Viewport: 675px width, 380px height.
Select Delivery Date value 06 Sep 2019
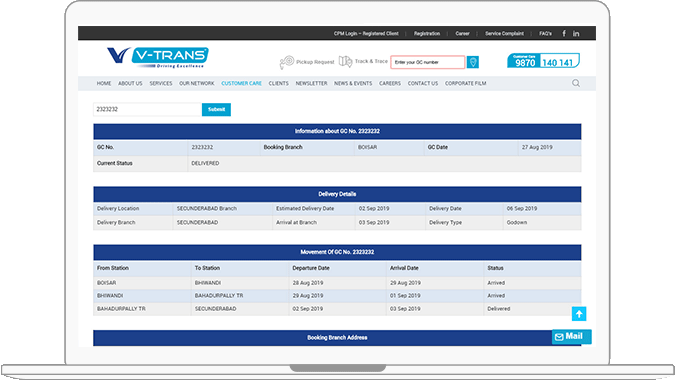(522, 208)
